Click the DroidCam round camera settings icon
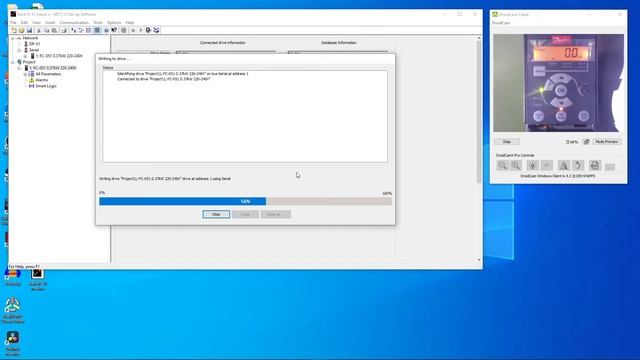The height and width of the screenshot is (360, 640). pos(595,165)
